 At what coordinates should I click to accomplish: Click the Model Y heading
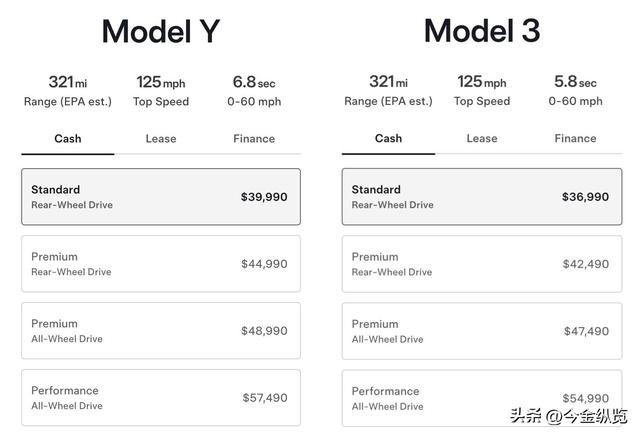[161, 32]
